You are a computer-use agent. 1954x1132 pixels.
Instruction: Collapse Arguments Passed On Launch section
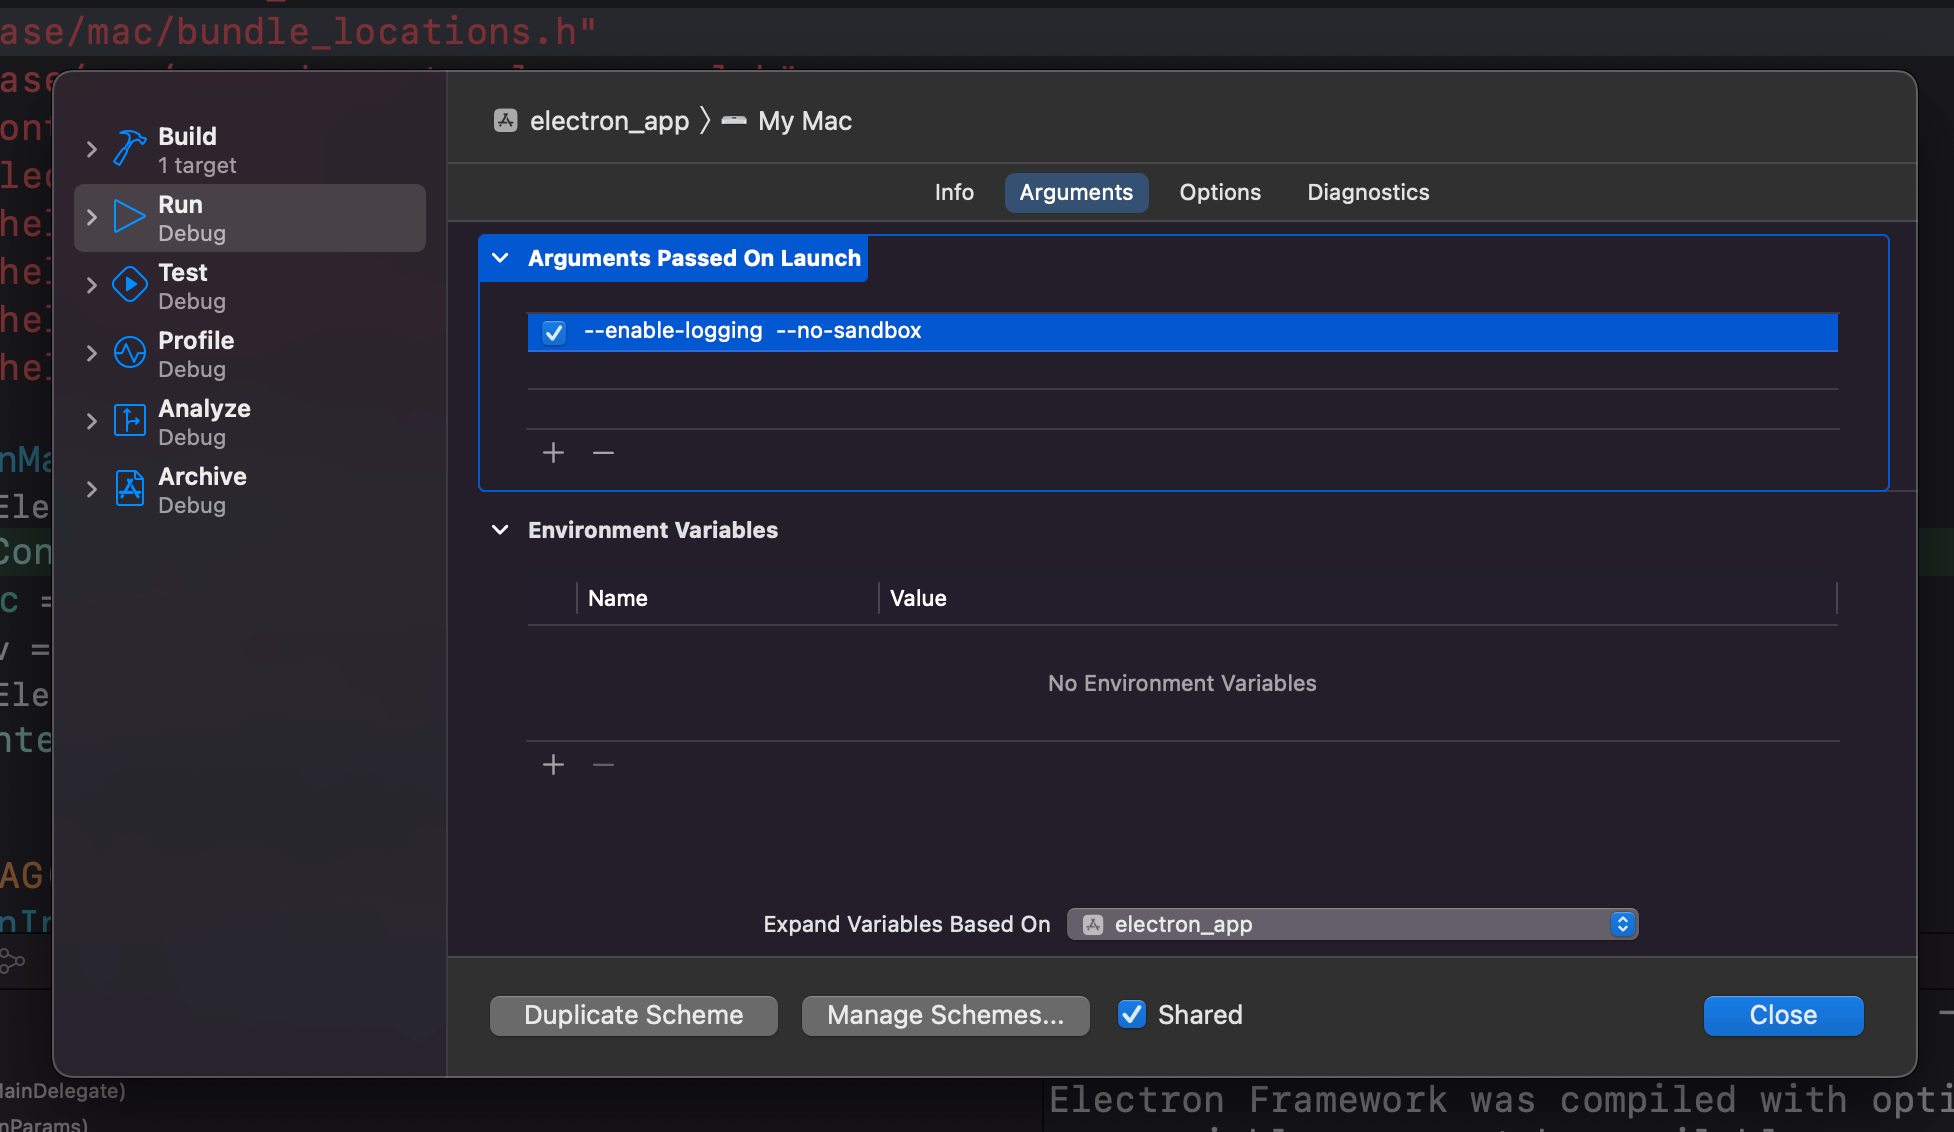point(500,258)
